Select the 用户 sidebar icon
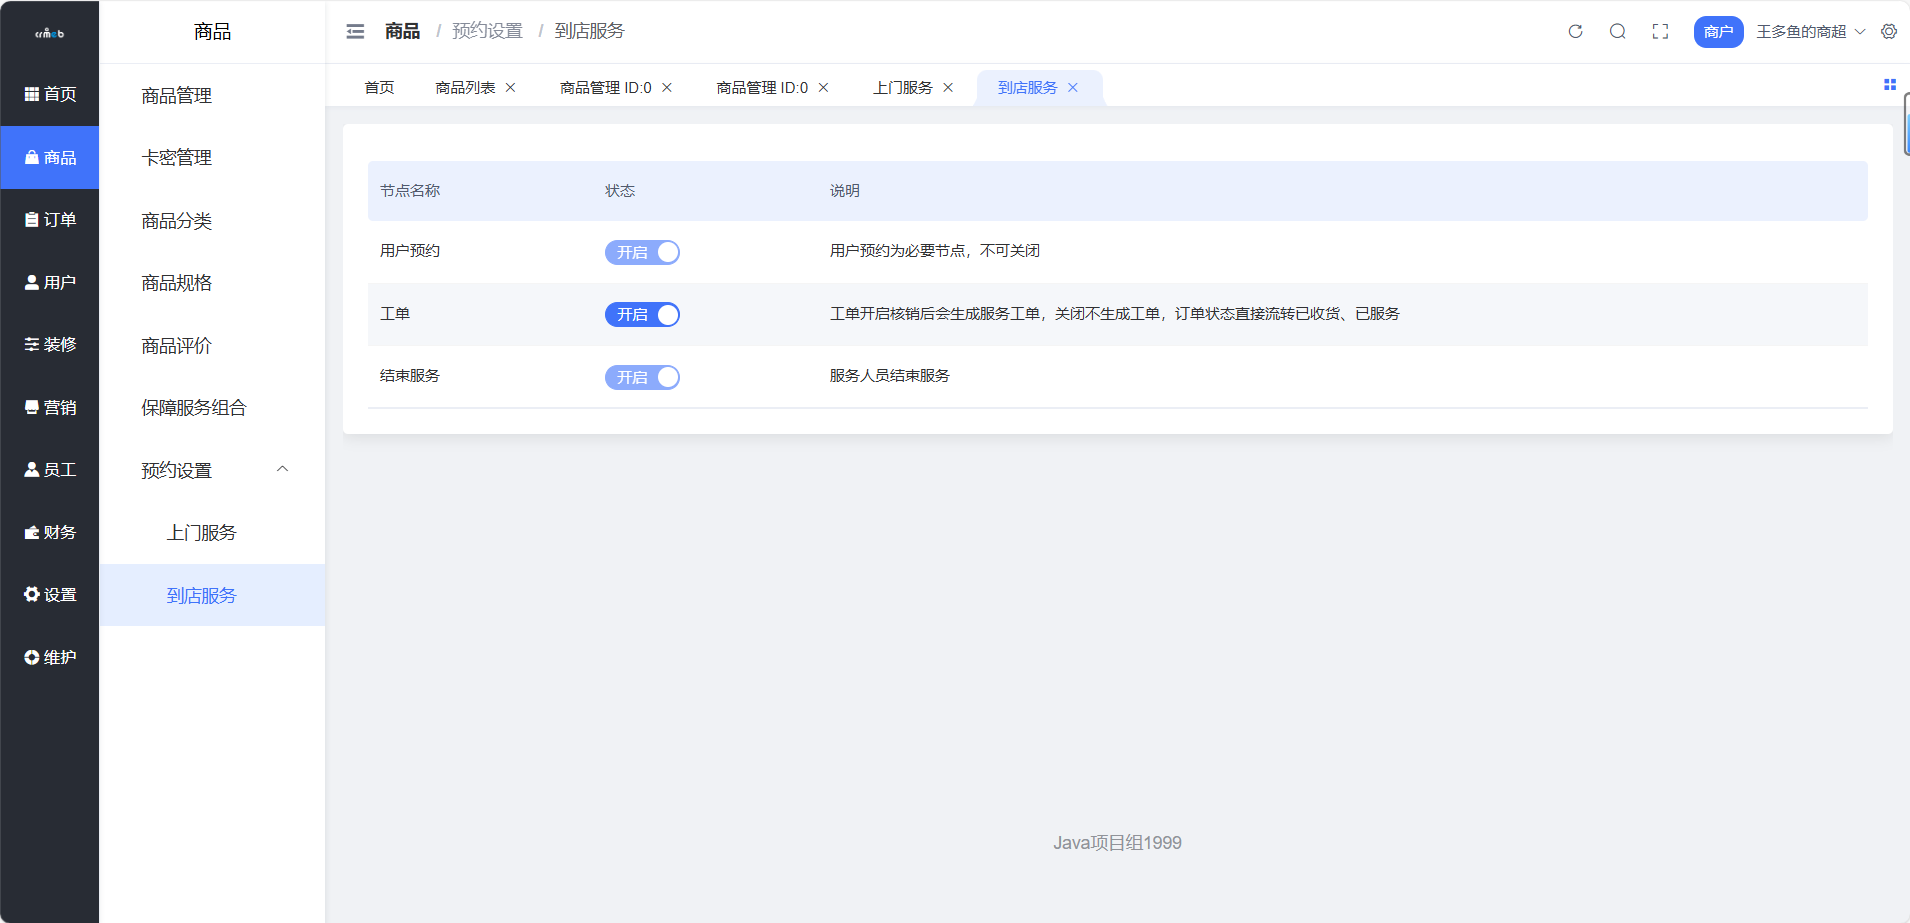This screenshot has height=923, width=1910. pyautogui.click(x=50, y=281)
